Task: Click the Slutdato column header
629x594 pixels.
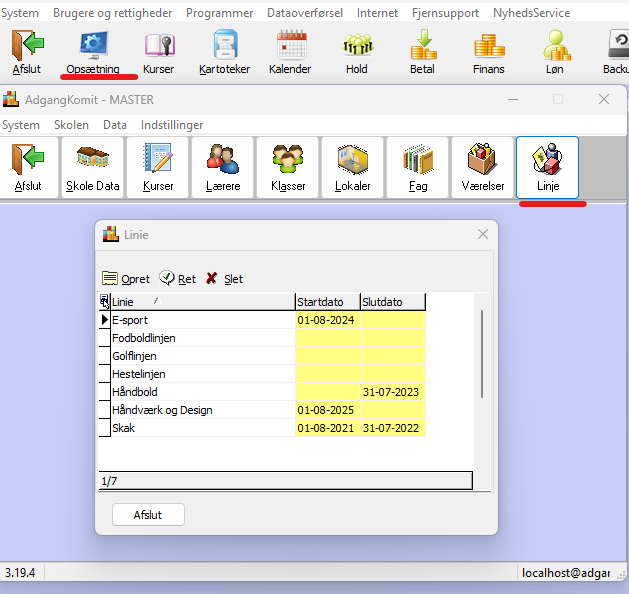Action: pyautogui.click(x=393, y=302)
